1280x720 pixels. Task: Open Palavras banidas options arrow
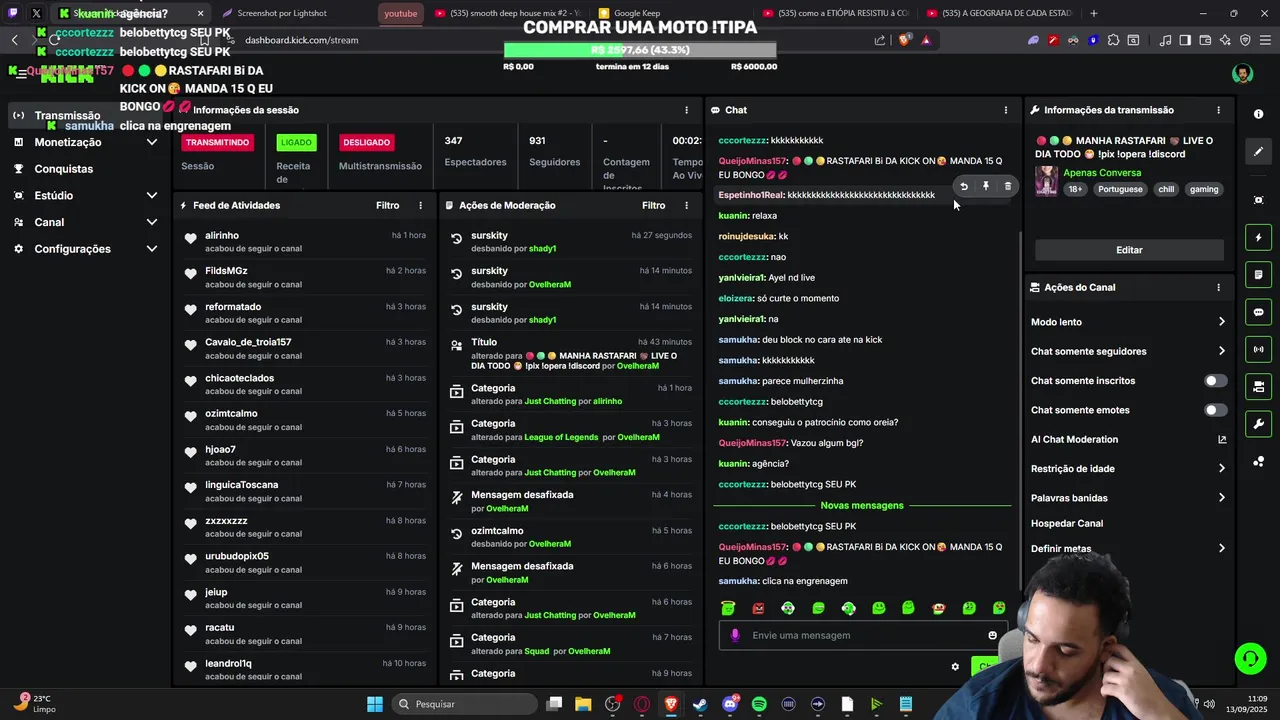click(x=1221, y=498)
